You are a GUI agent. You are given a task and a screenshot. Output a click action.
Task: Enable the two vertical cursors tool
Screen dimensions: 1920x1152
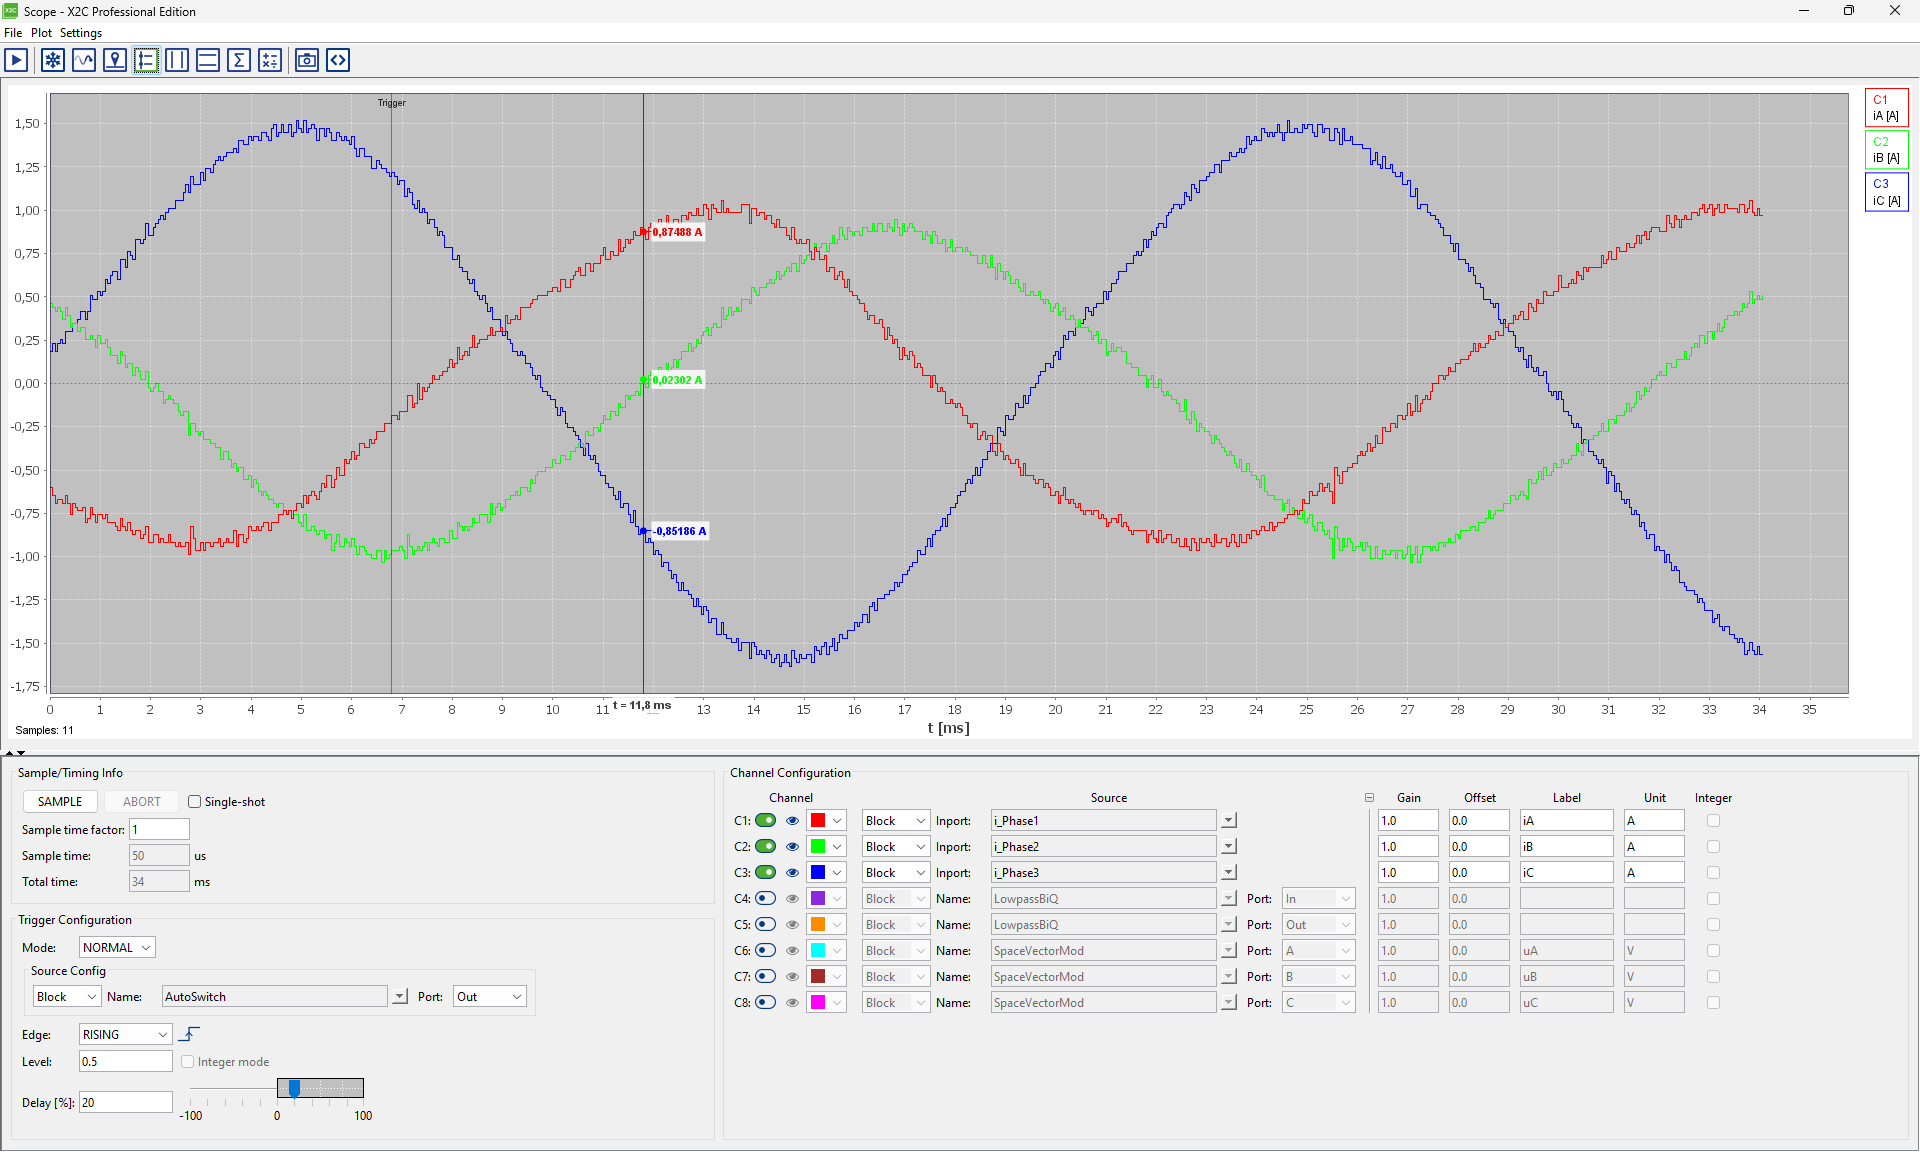177,60
